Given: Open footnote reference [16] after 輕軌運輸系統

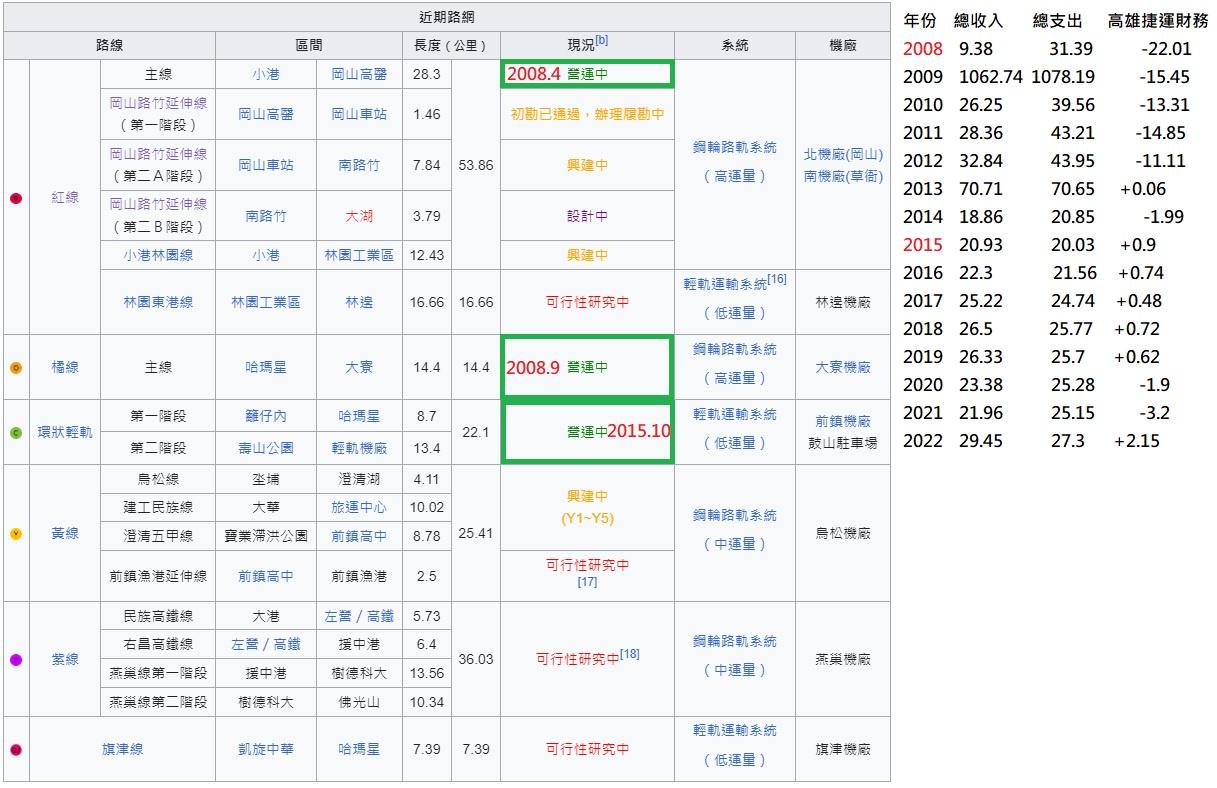Looking at the screenshot, I should click(777, 279).
